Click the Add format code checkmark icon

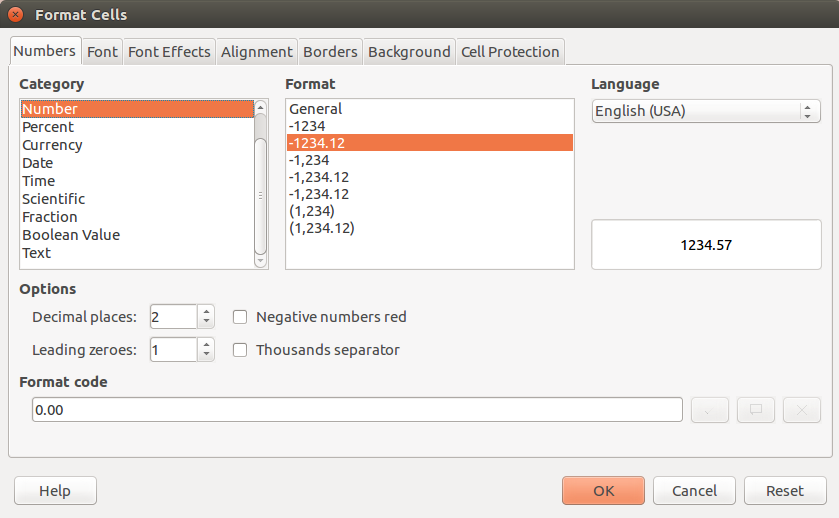709,410
